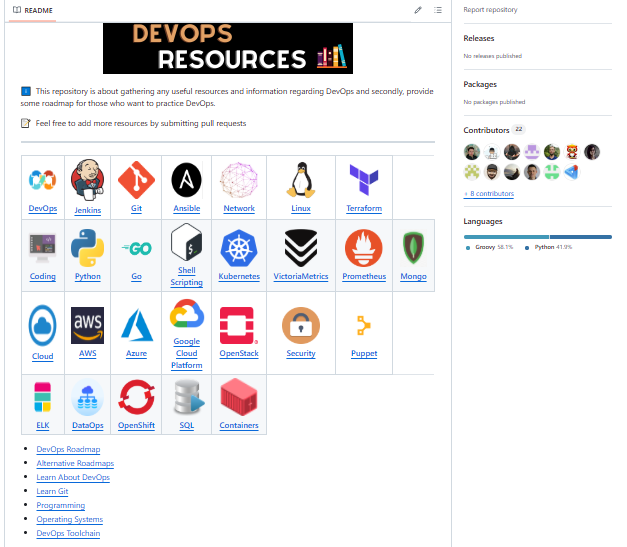Open the Report repository link
This screenshot has width=627, height=547.
pos(490,10)
